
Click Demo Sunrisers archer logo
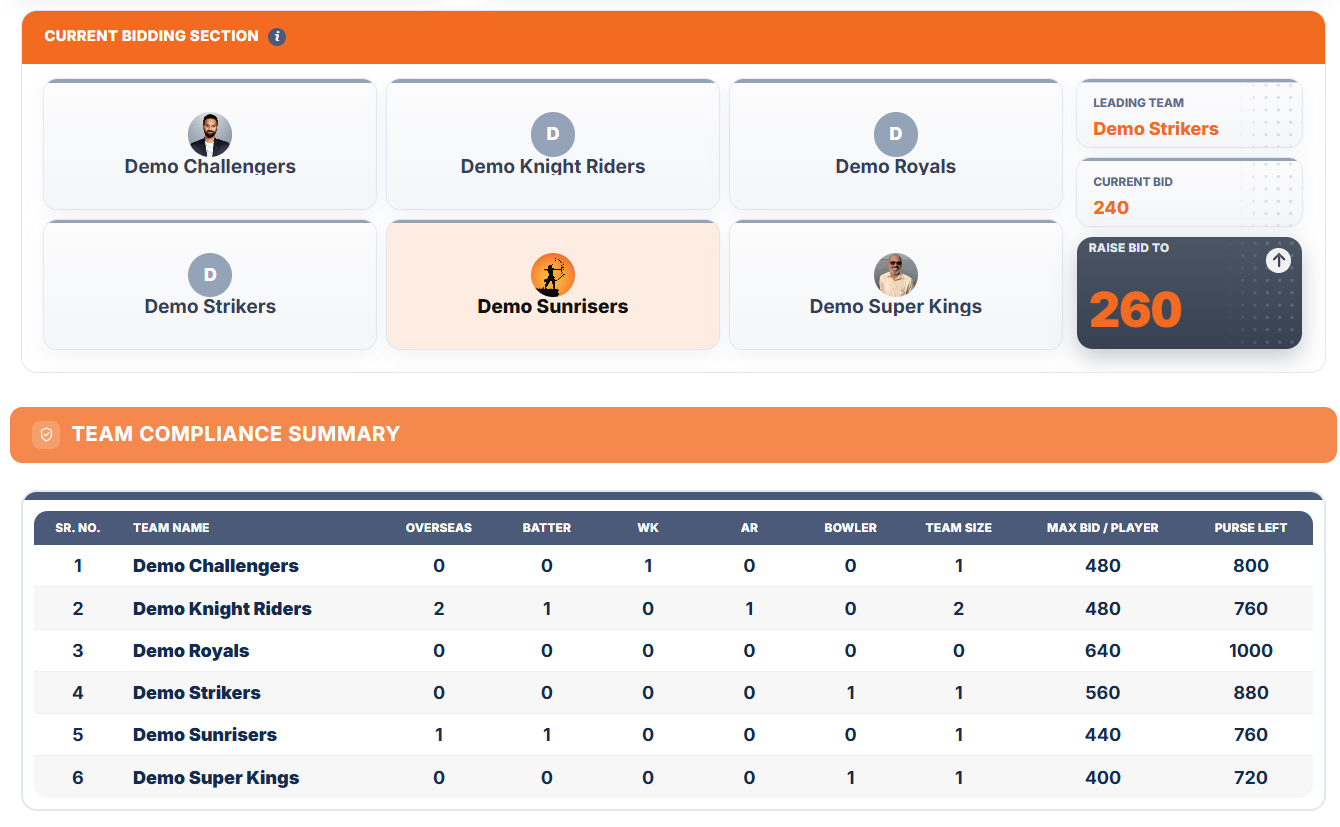pyautogui.click(x=553, y=275)
